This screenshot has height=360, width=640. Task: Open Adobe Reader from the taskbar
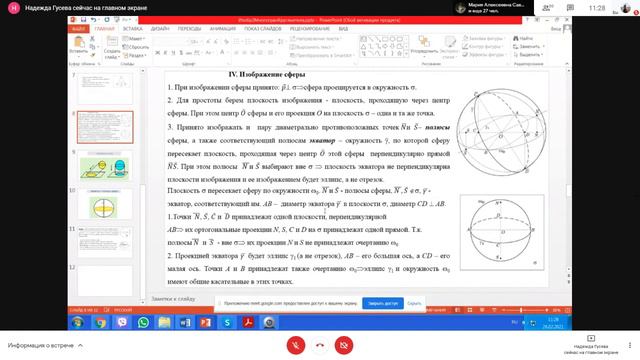point(248,322)
